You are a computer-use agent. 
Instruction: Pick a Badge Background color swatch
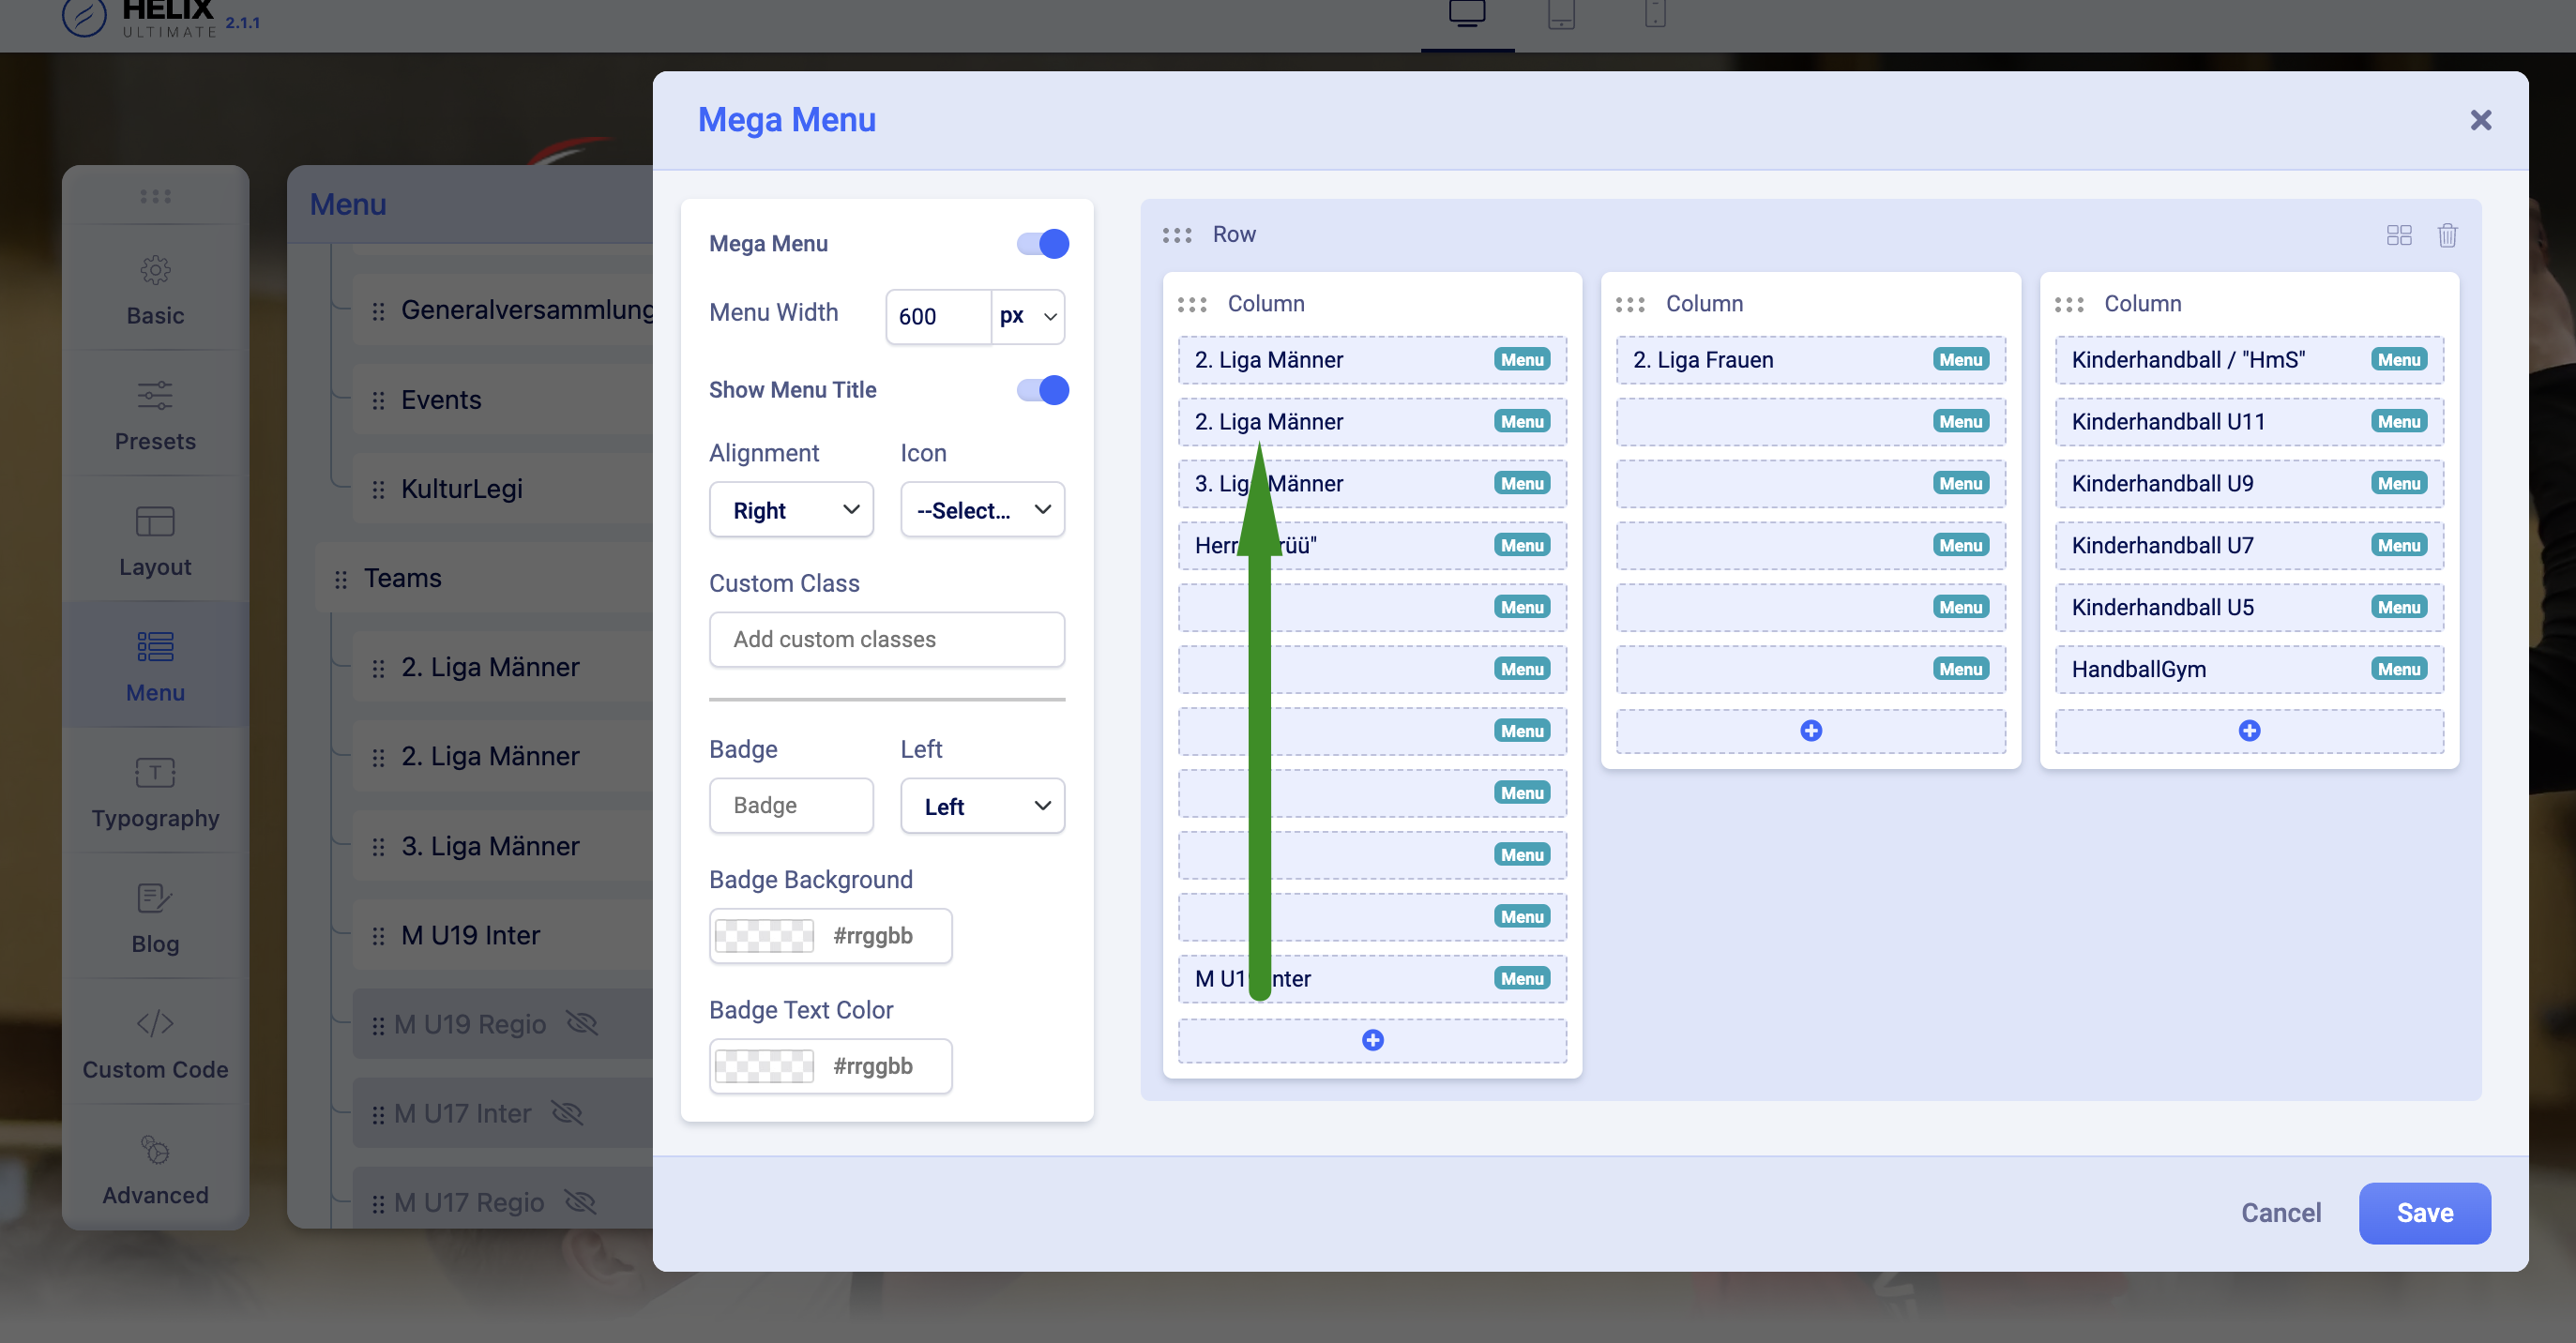coord(764,936)
